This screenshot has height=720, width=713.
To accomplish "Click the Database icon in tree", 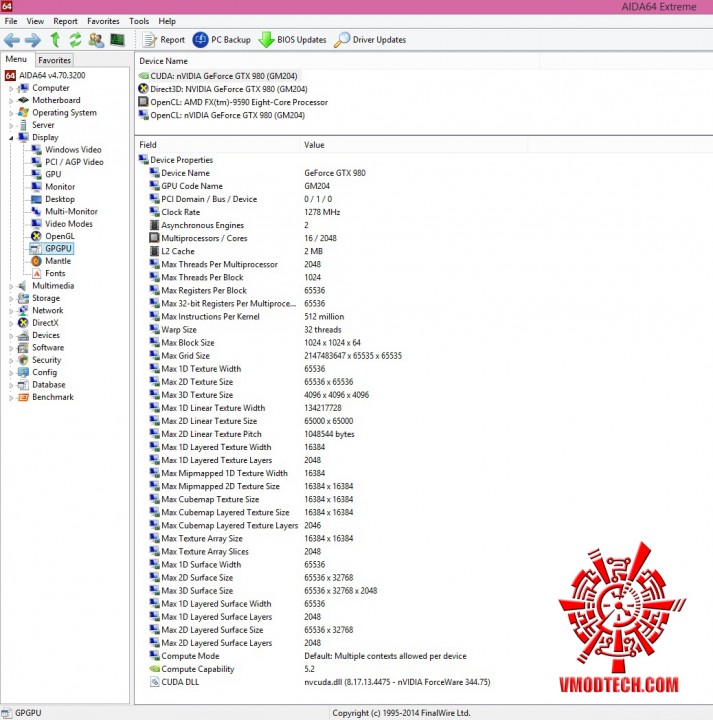I will pyautogui.click(x=23, y=385).
